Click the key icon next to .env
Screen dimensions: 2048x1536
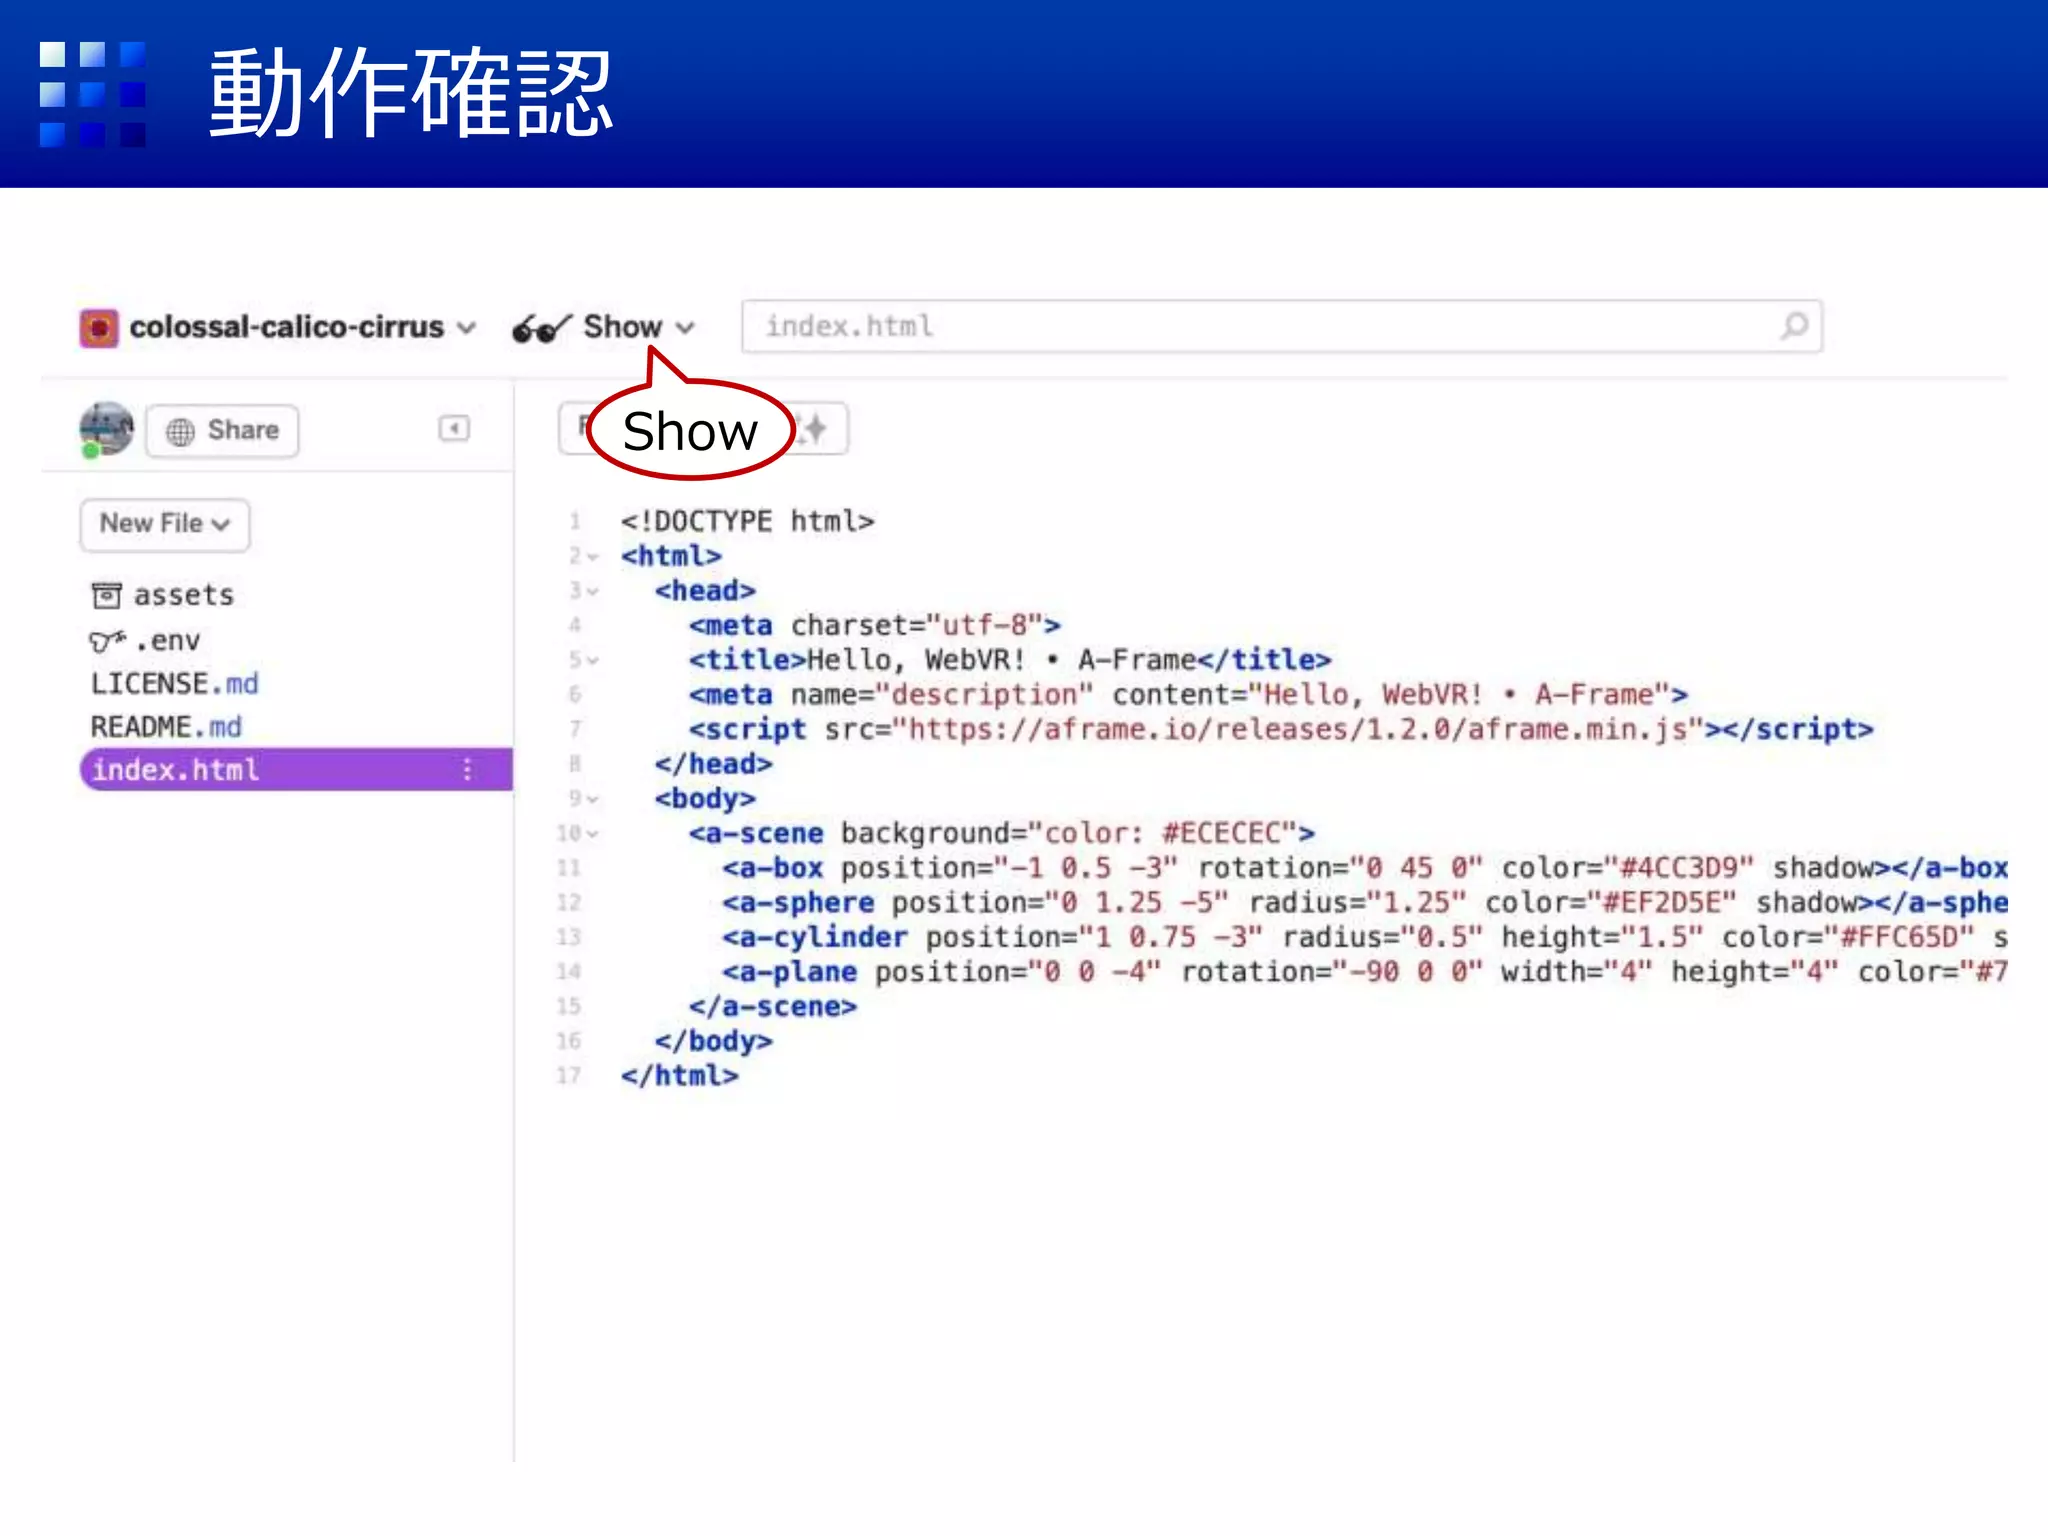[107, 640]
